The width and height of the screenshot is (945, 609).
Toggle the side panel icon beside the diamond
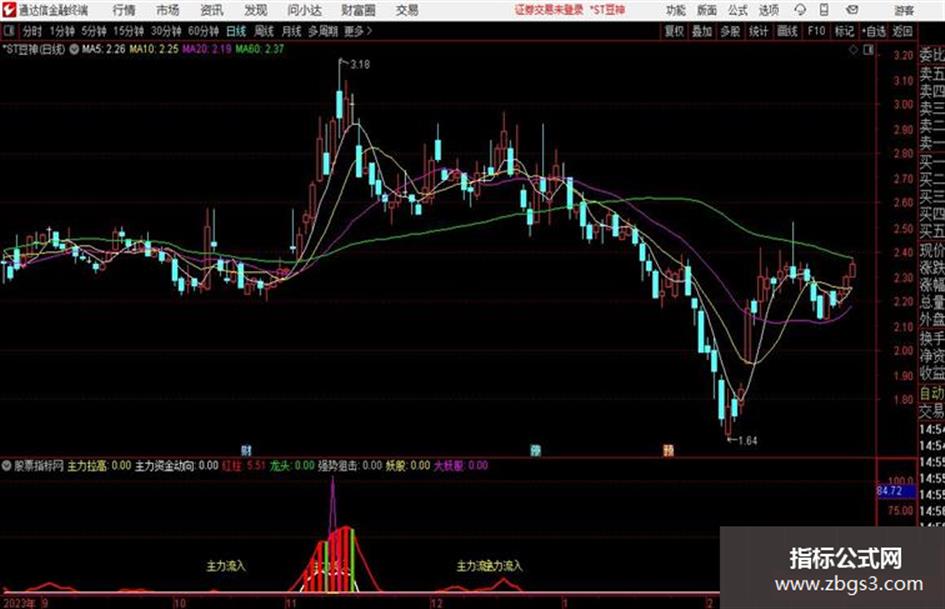click(x=868, y=51)
